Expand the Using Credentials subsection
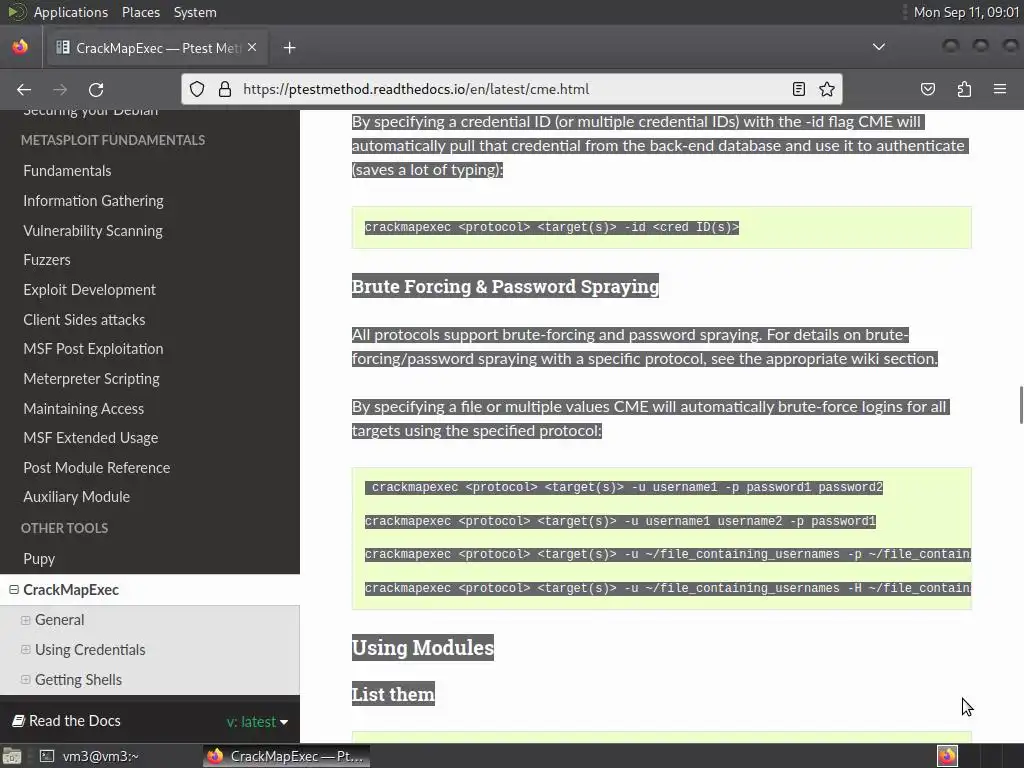The image size is (1024, 768). pyautogui.click(x=25, y=650)
